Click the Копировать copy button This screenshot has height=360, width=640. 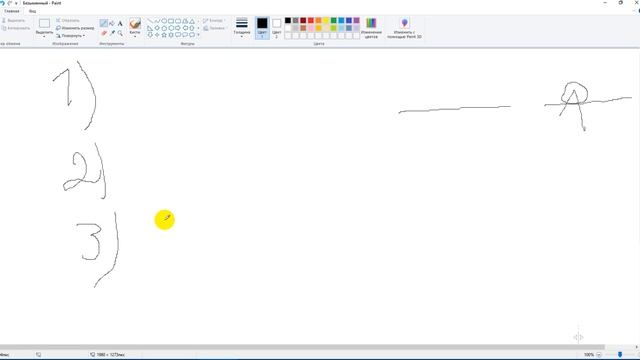pyautogui.click(x=16, y=28)
